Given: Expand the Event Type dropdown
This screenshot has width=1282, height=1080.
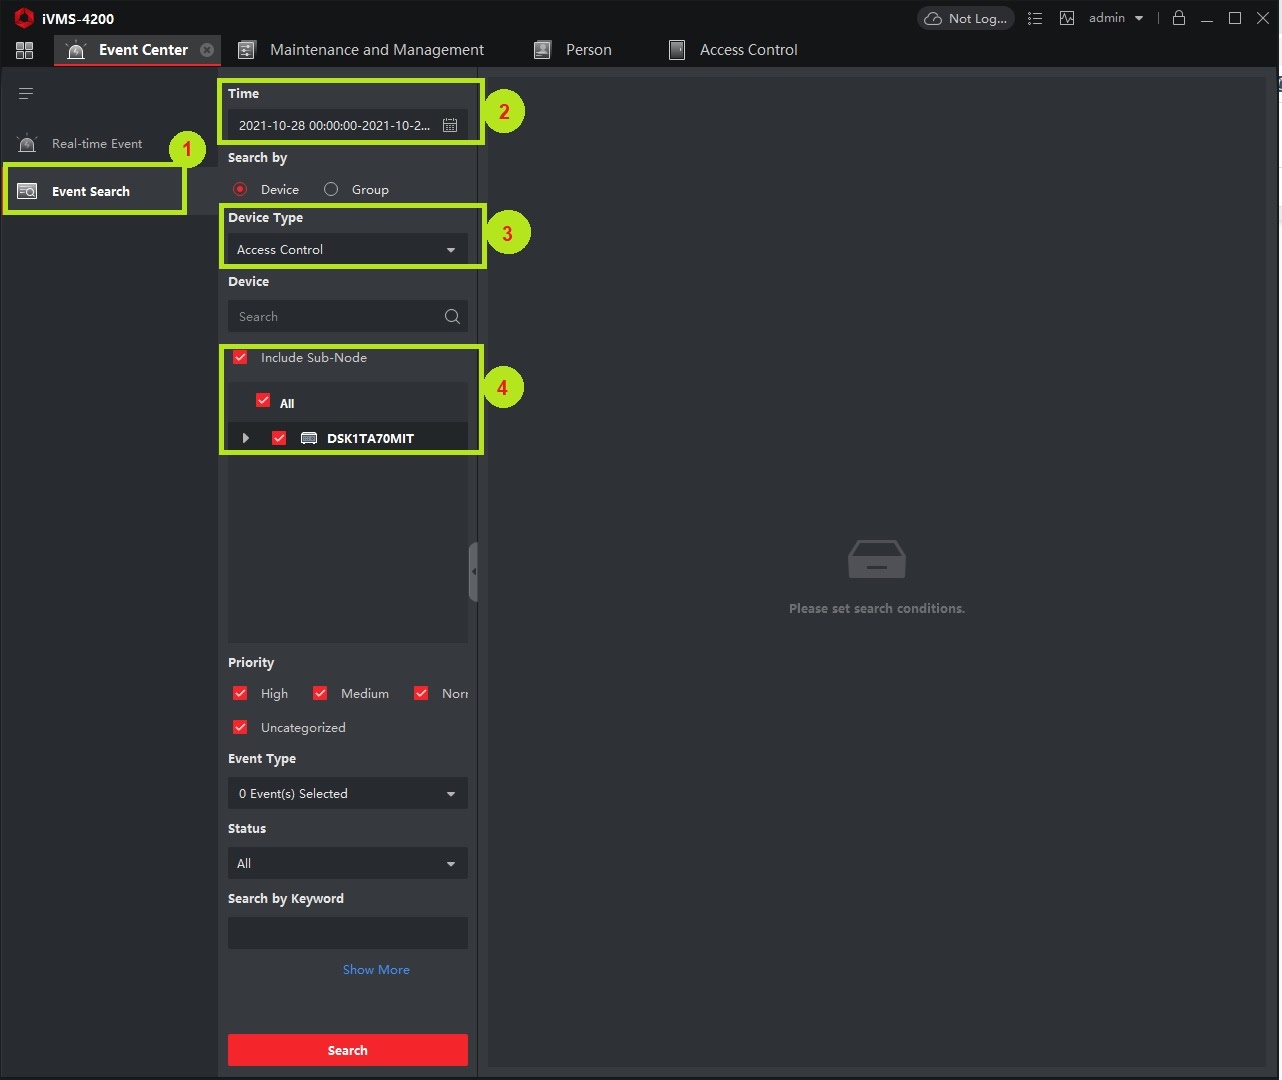Looking at the screenshot, I should (x=348, y=793).
